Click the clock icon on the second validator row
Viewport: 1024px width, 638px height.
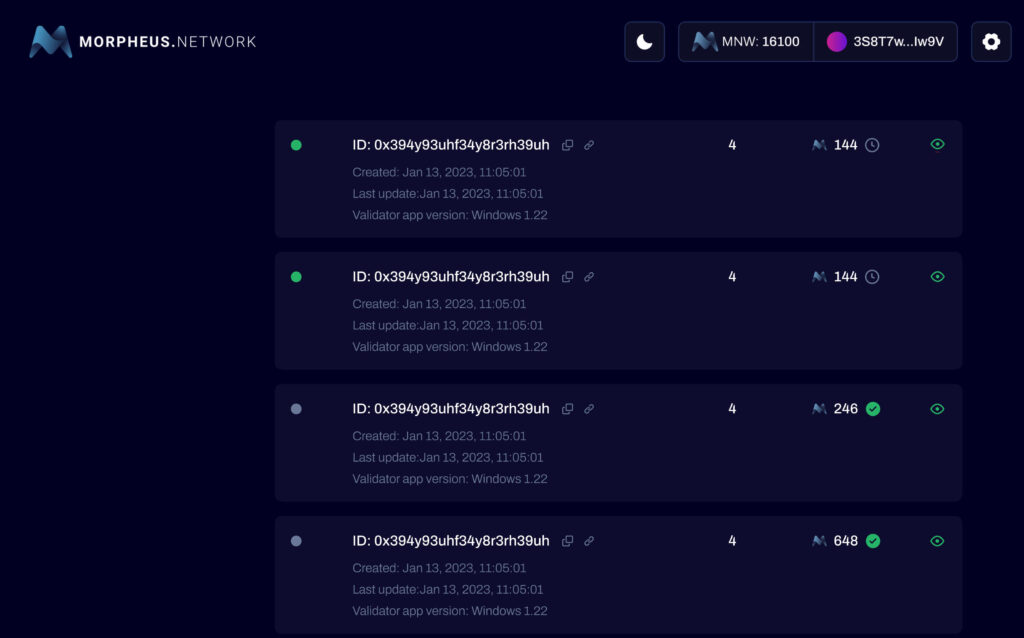(x=872, y=276)
